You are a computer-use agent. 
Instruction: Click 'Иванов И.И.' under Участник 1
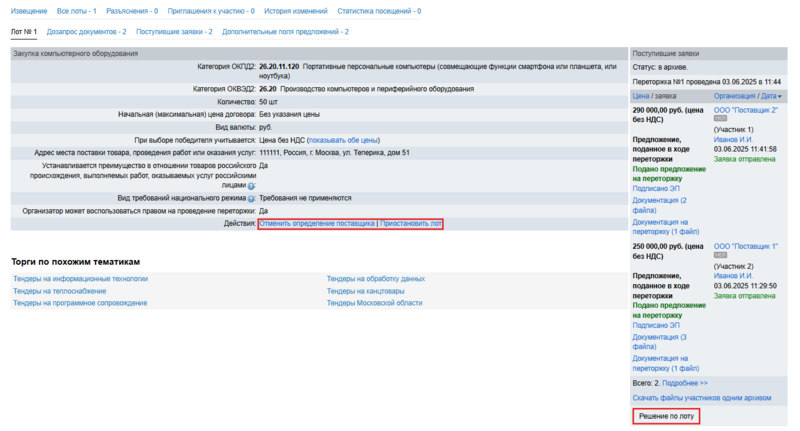733,139
